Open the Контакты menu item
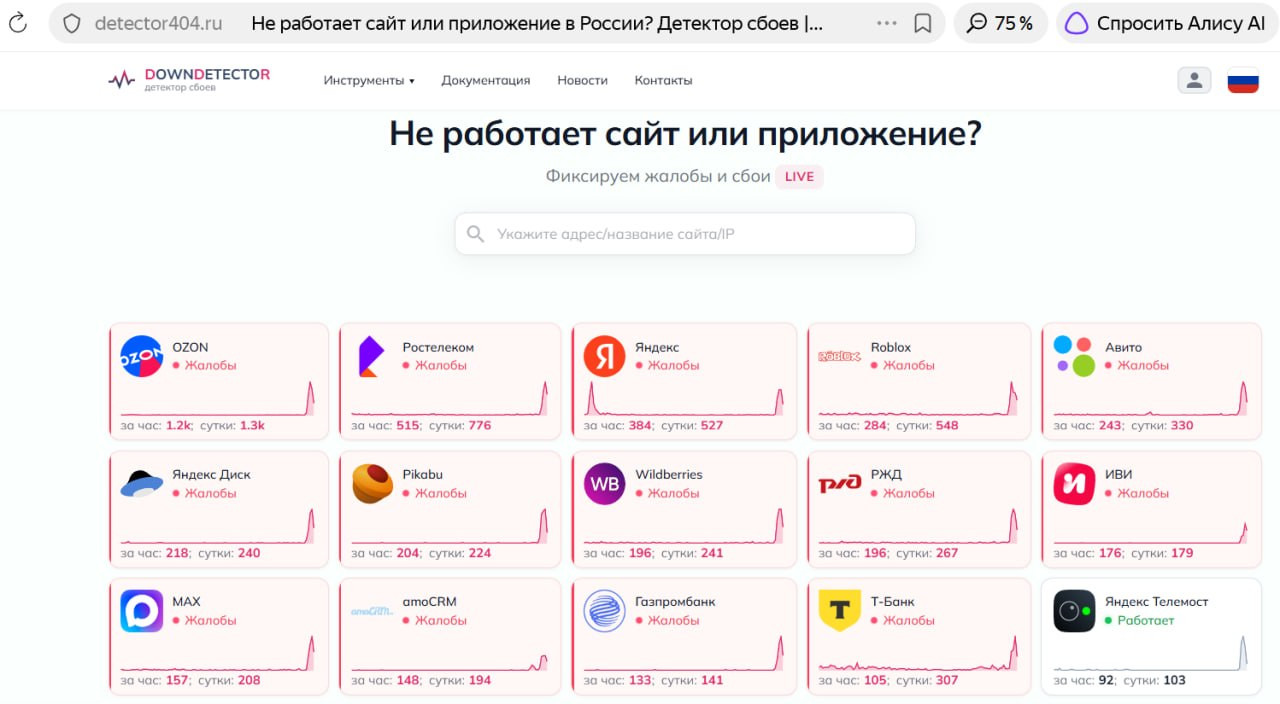This screenshot has height=704, width=1280. 663,80
